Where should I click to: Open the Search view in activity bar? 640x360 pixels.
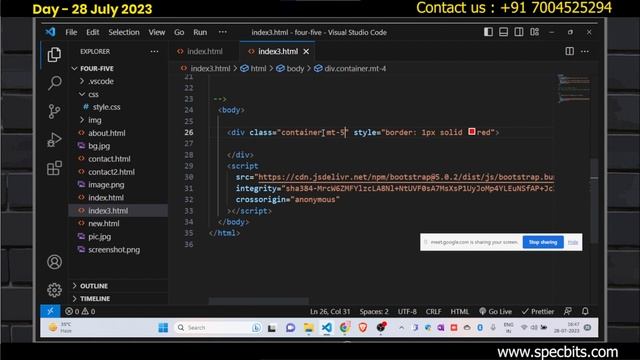[54, 83]
